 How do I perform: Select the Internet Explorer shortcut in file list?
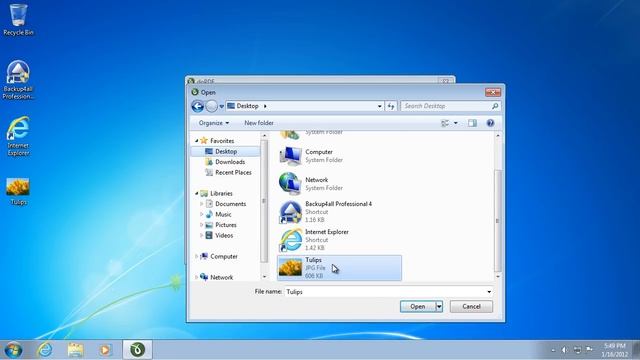339,240
